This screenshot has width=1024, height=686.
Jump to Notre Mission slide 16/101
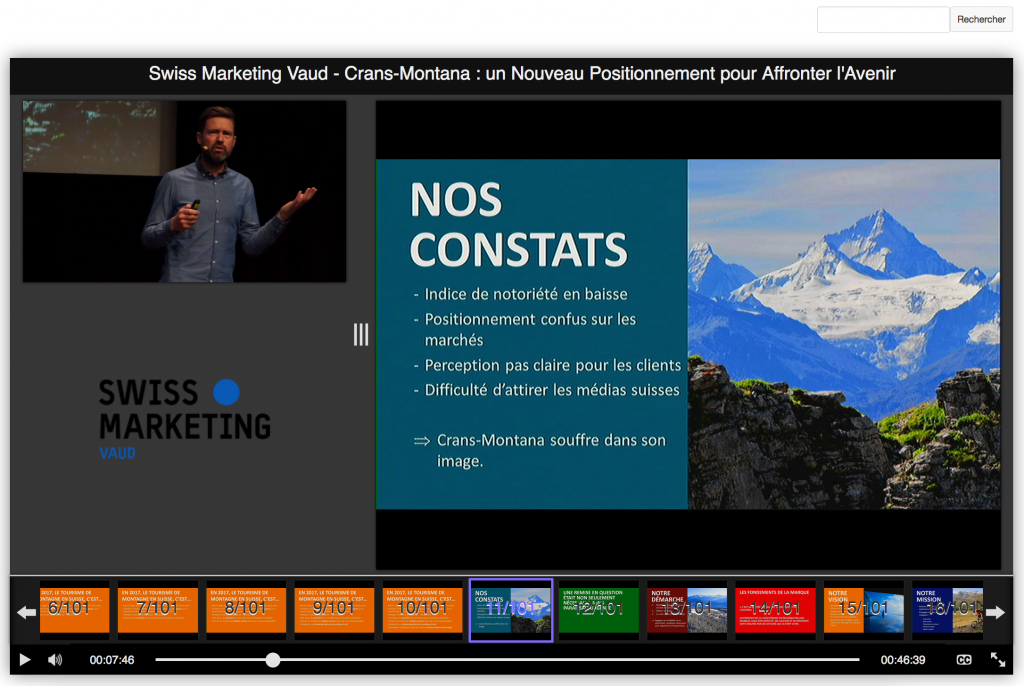tap(948, 610)
